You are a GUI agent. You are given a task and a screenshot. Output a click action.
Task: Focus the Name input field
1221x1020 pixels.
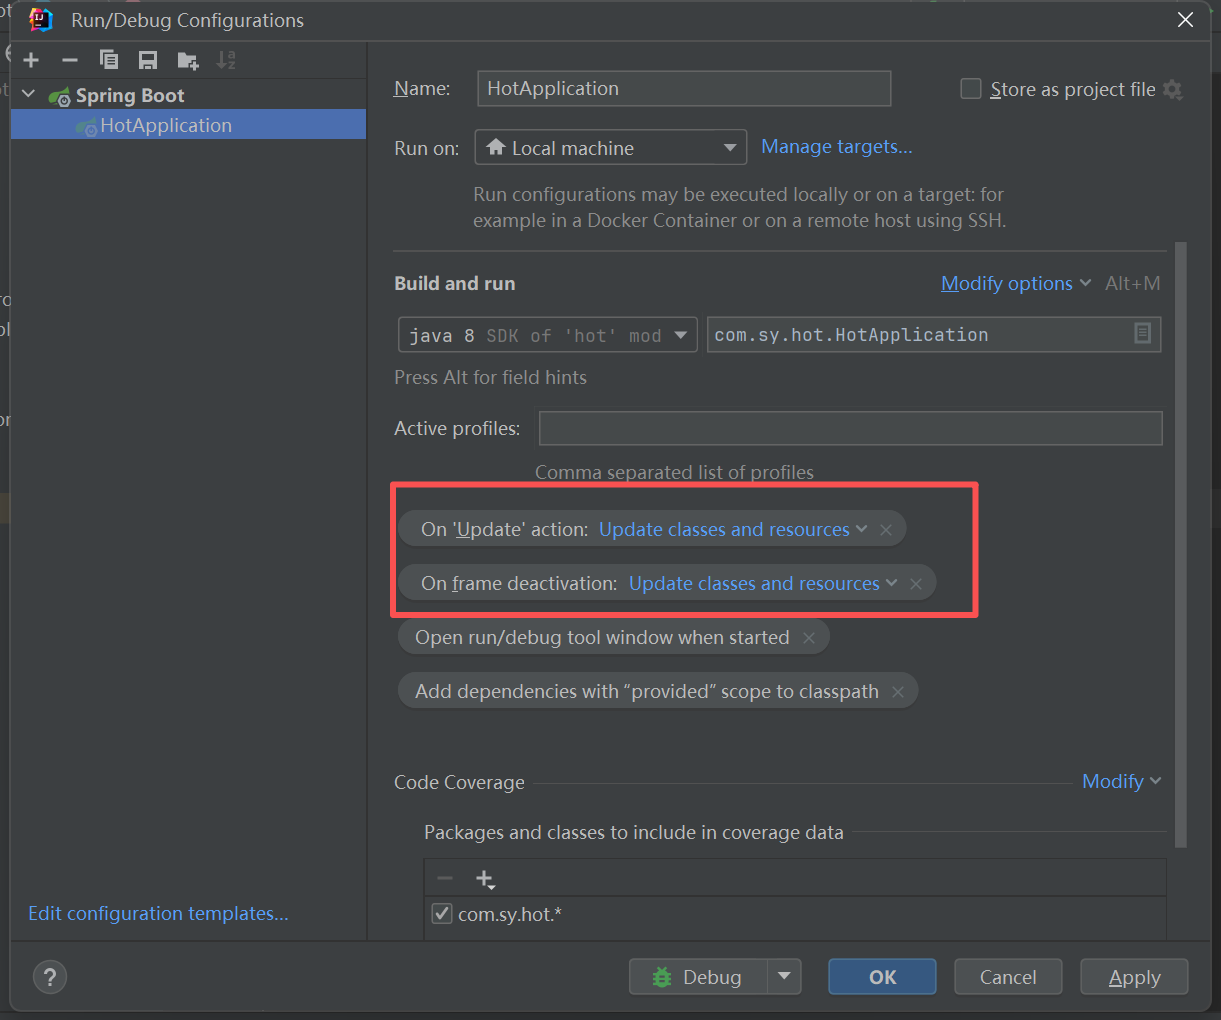(x=684, y=88)
